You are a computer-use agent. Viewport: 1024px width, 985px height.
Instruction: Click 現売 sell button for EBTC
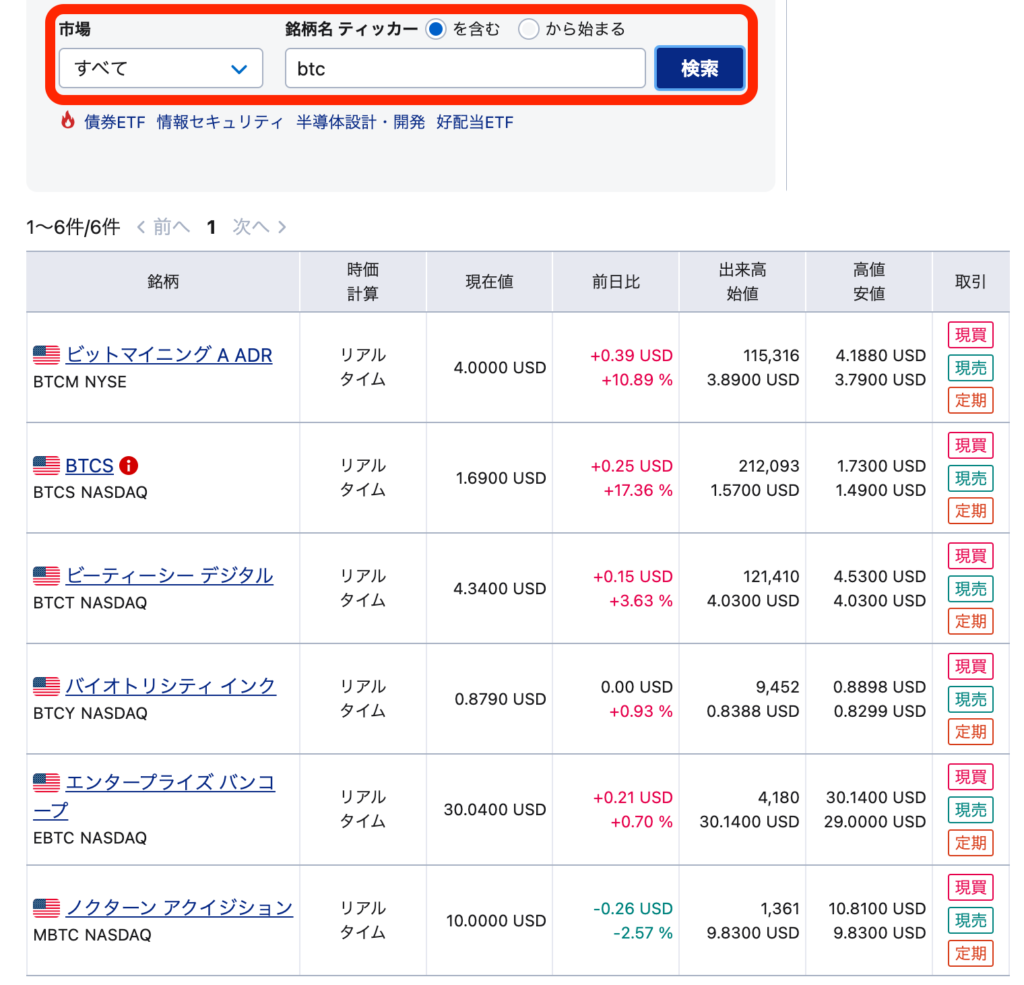[970, 809]
